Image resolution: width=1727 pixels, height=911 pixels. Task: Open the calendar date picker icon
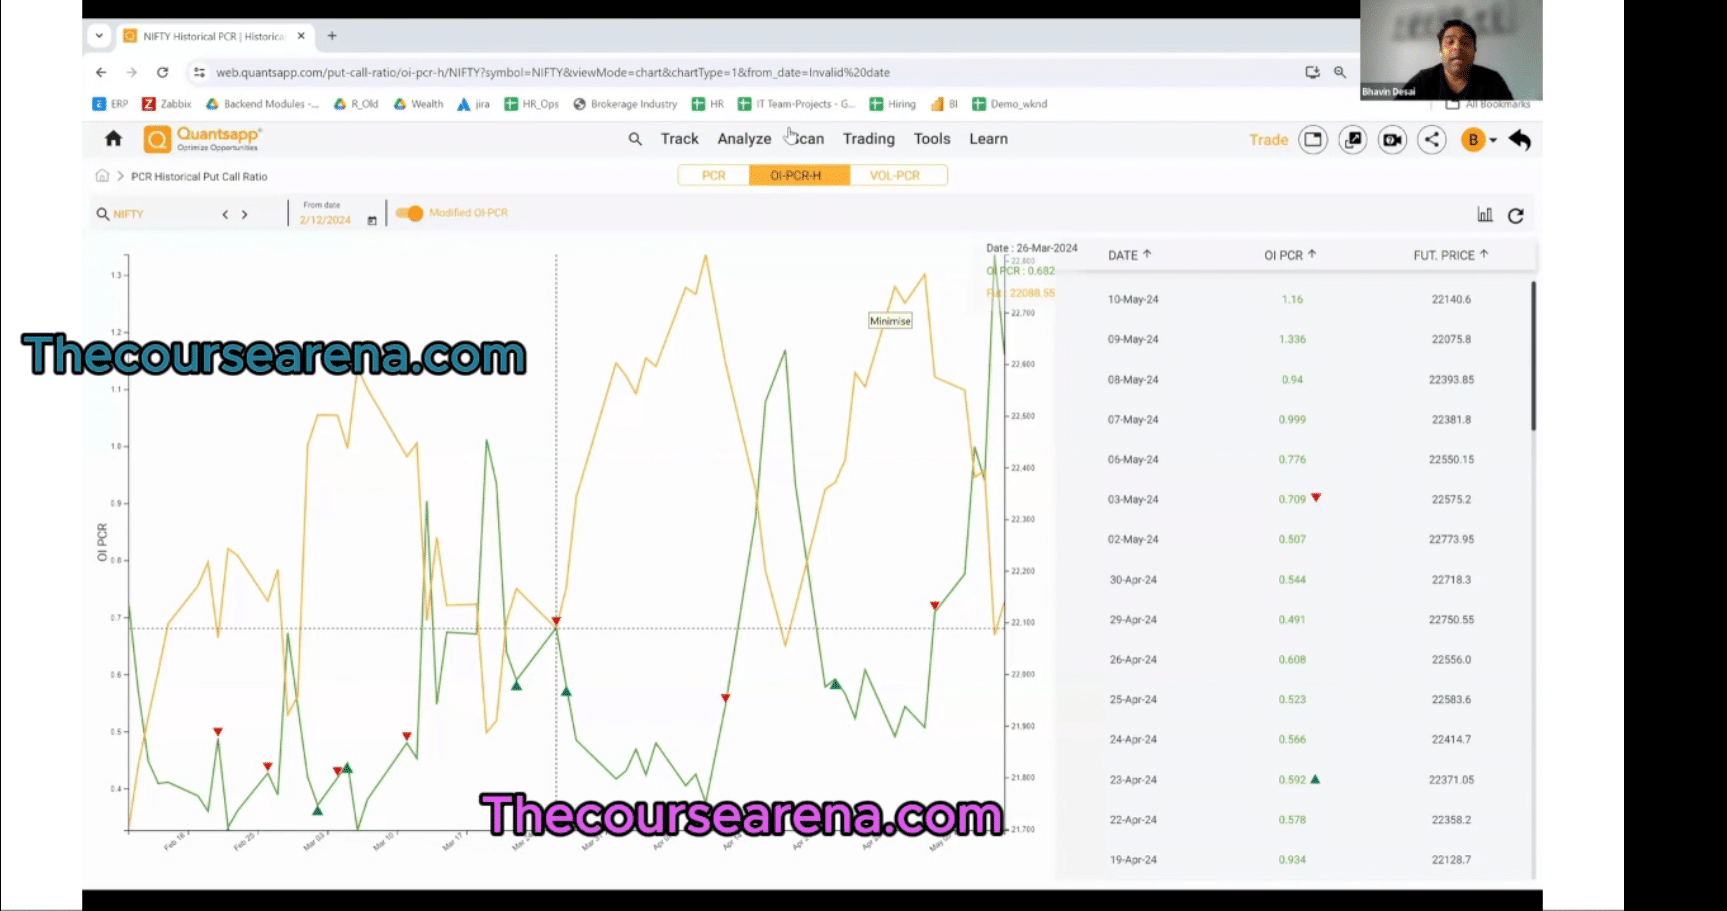click(372, 220)
